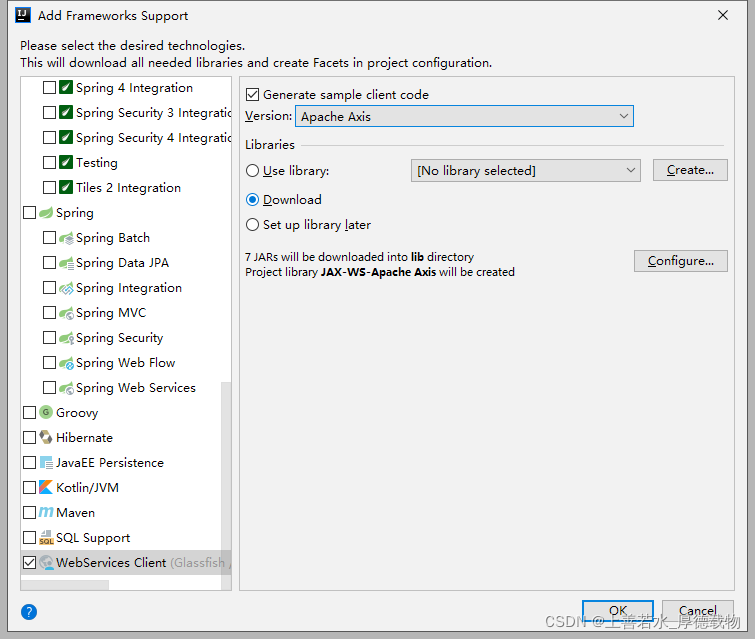Click the vertical scrollbar of frameworks list
This screenshot has width=755, height=639.
226,484
